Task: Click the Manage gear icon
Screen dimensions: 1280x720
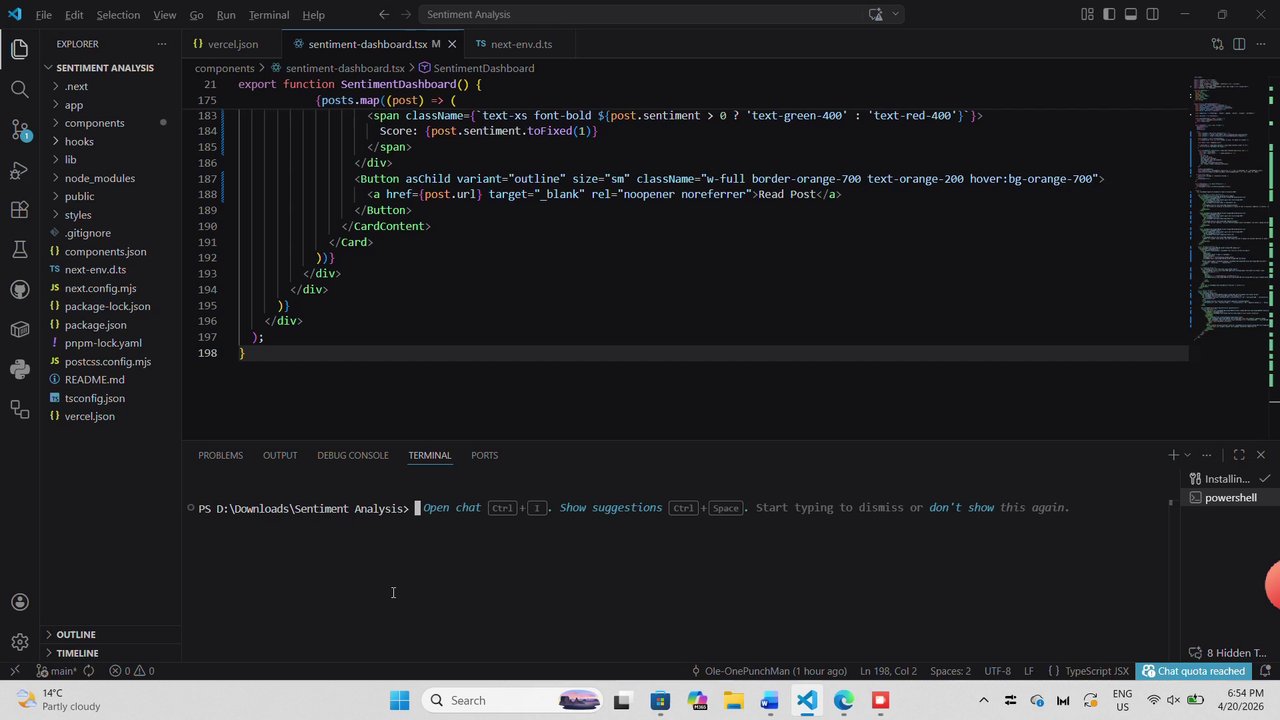Action: click(19, 642)
